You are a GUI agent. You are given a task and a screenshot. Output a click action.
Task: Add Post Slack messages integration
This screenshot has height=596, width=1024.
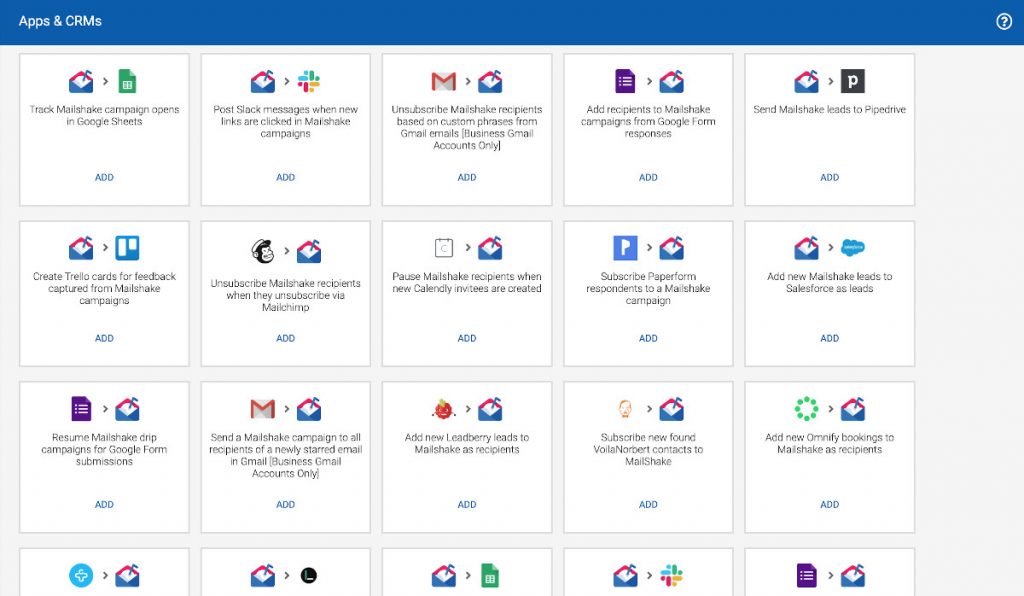coord(285,178)
